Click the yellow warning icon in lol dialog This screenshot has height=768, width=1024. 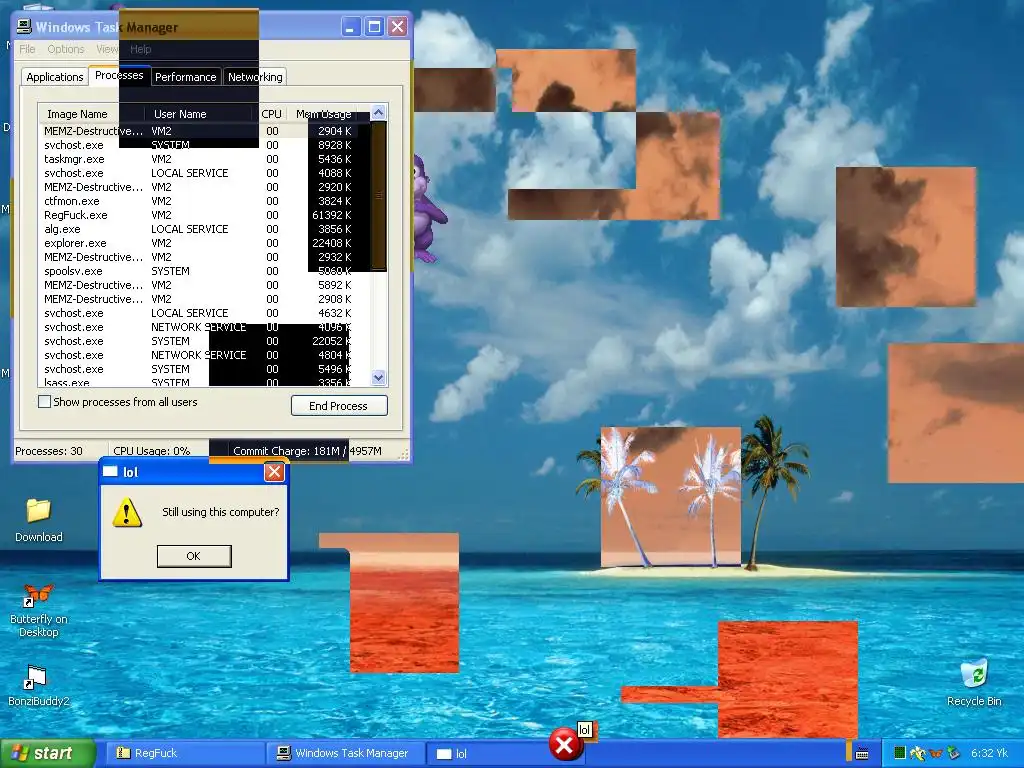[x=127, y=513]
